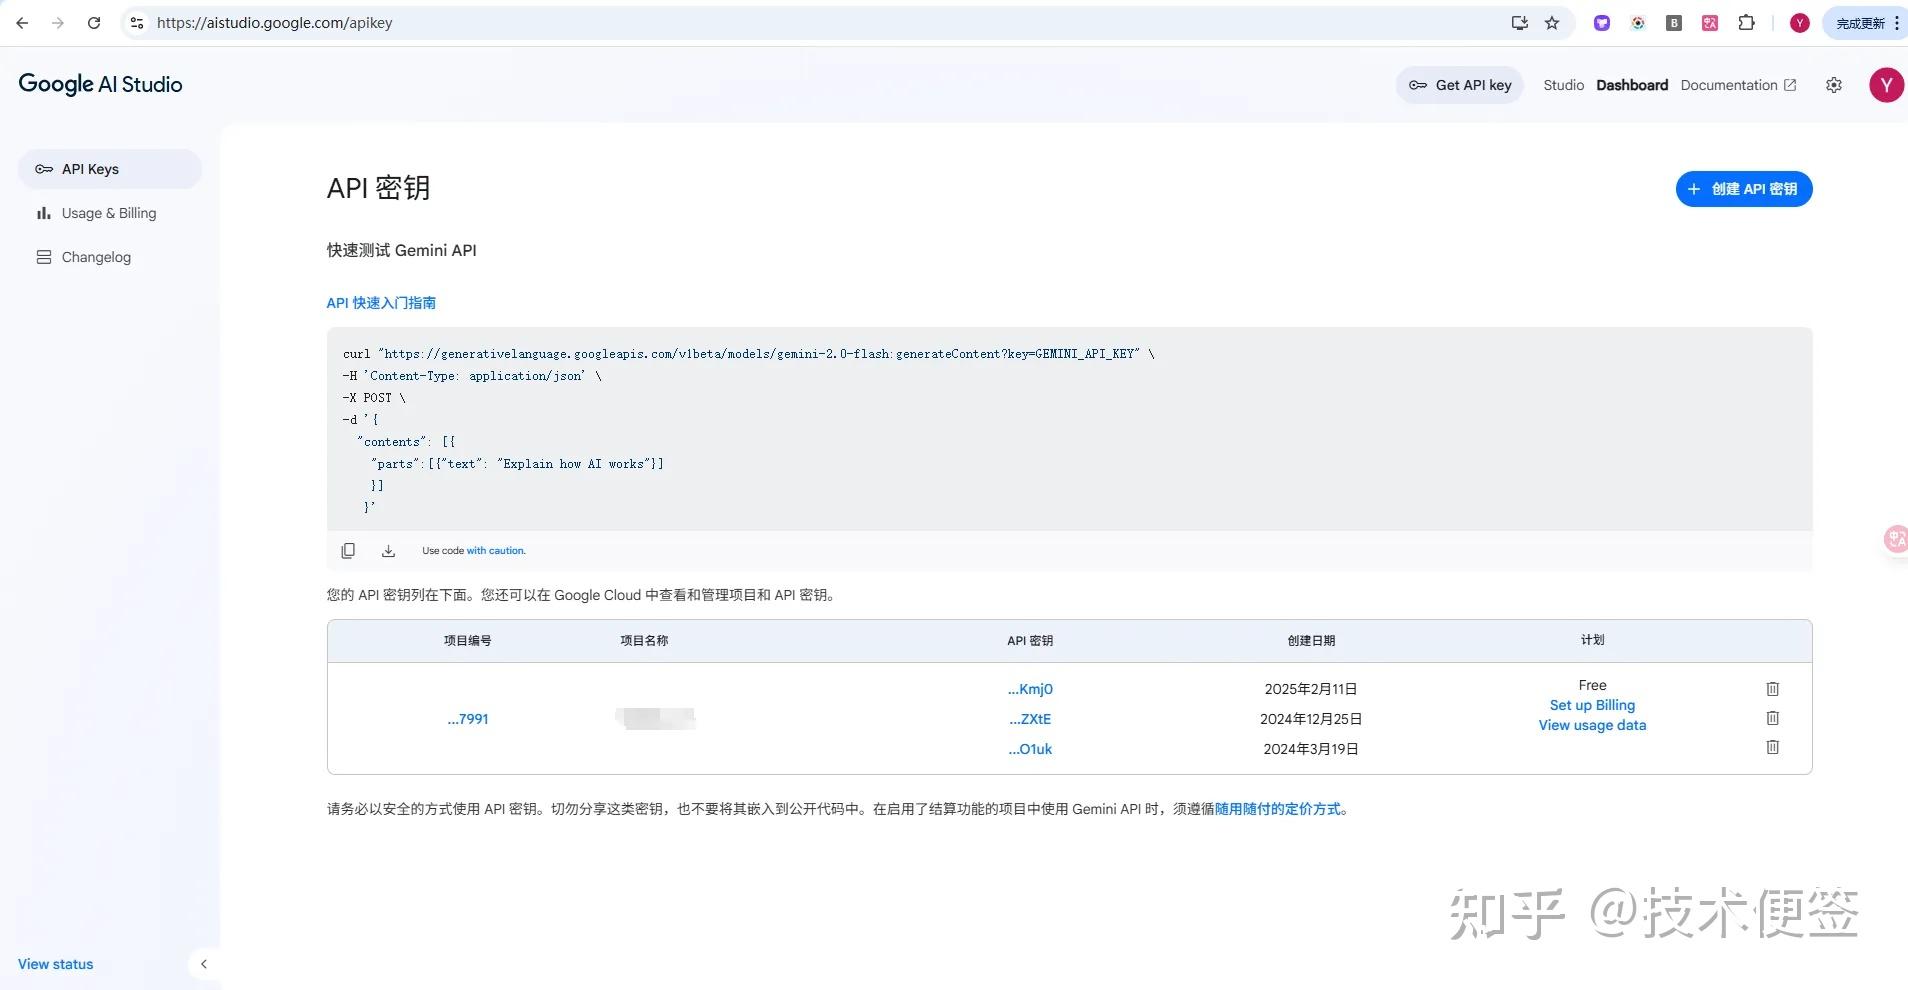Open the API Keys sidebar section
The width and height of the screenshot is (1908, 990).
(x=89, y=169)
